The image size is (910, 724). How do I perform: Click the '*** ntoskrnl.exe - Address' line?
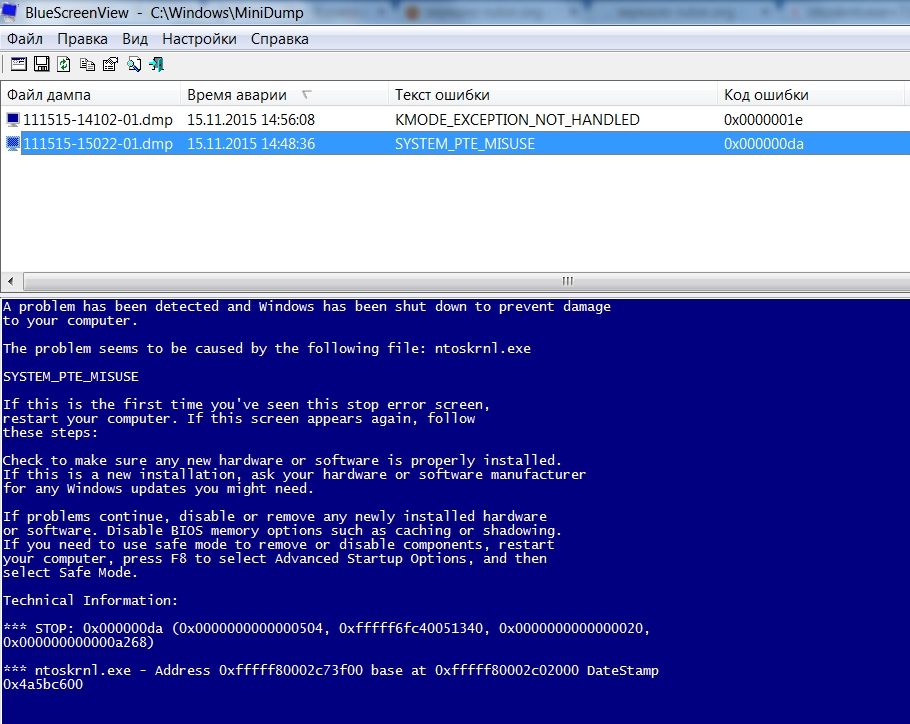[331, 670]
